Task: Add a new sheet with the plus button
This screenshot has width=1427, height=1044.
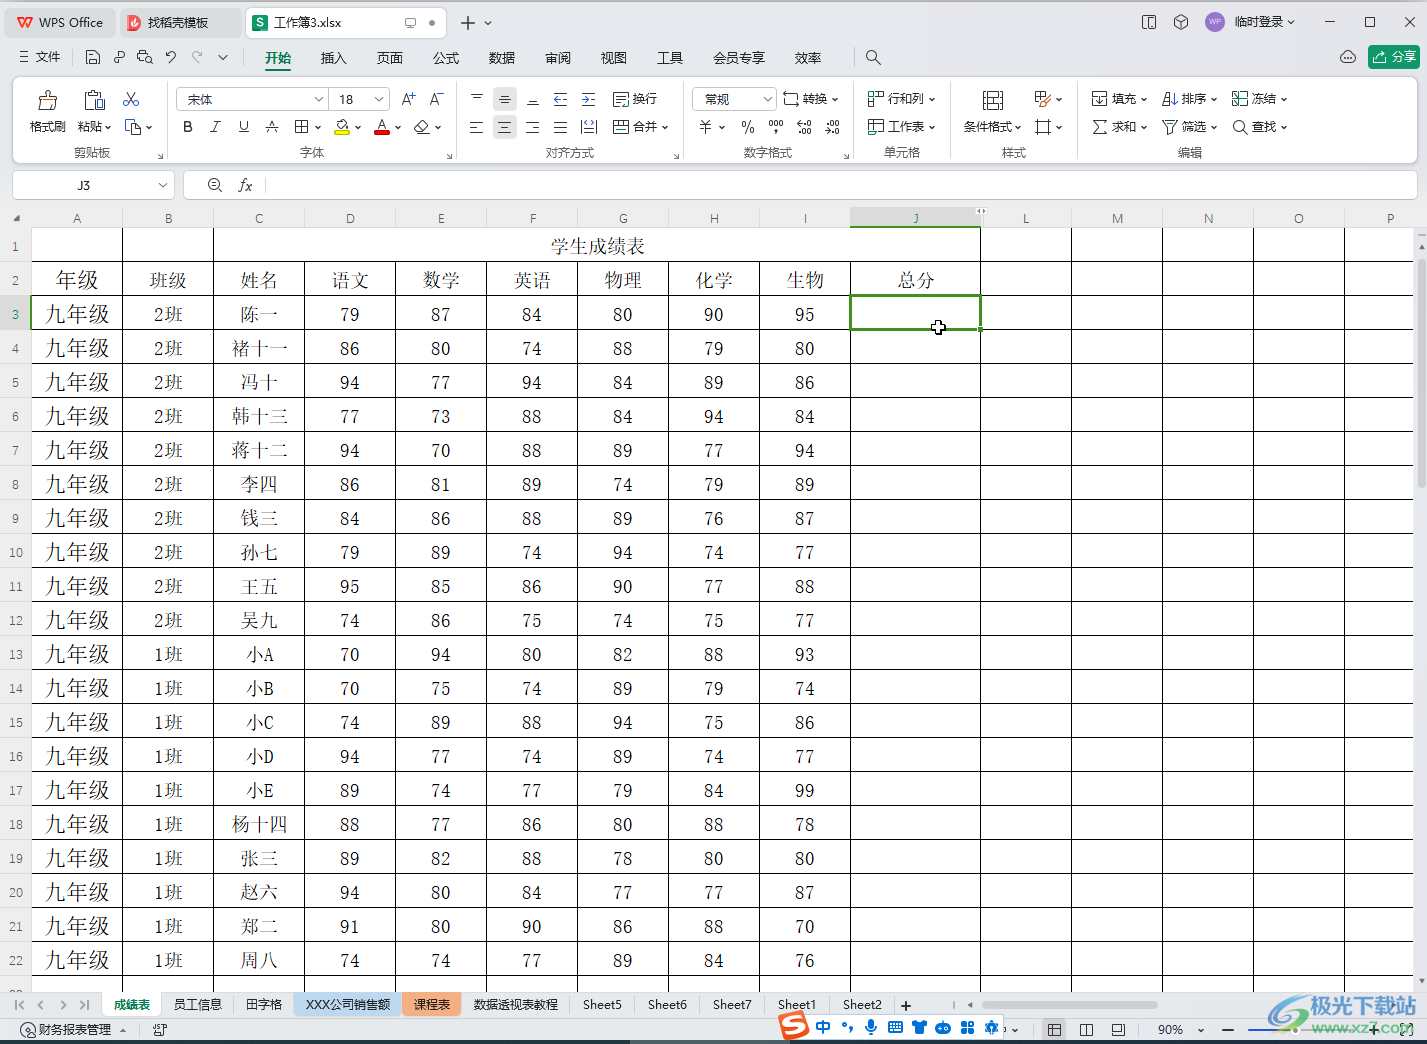Action: tap(906, 1005)
